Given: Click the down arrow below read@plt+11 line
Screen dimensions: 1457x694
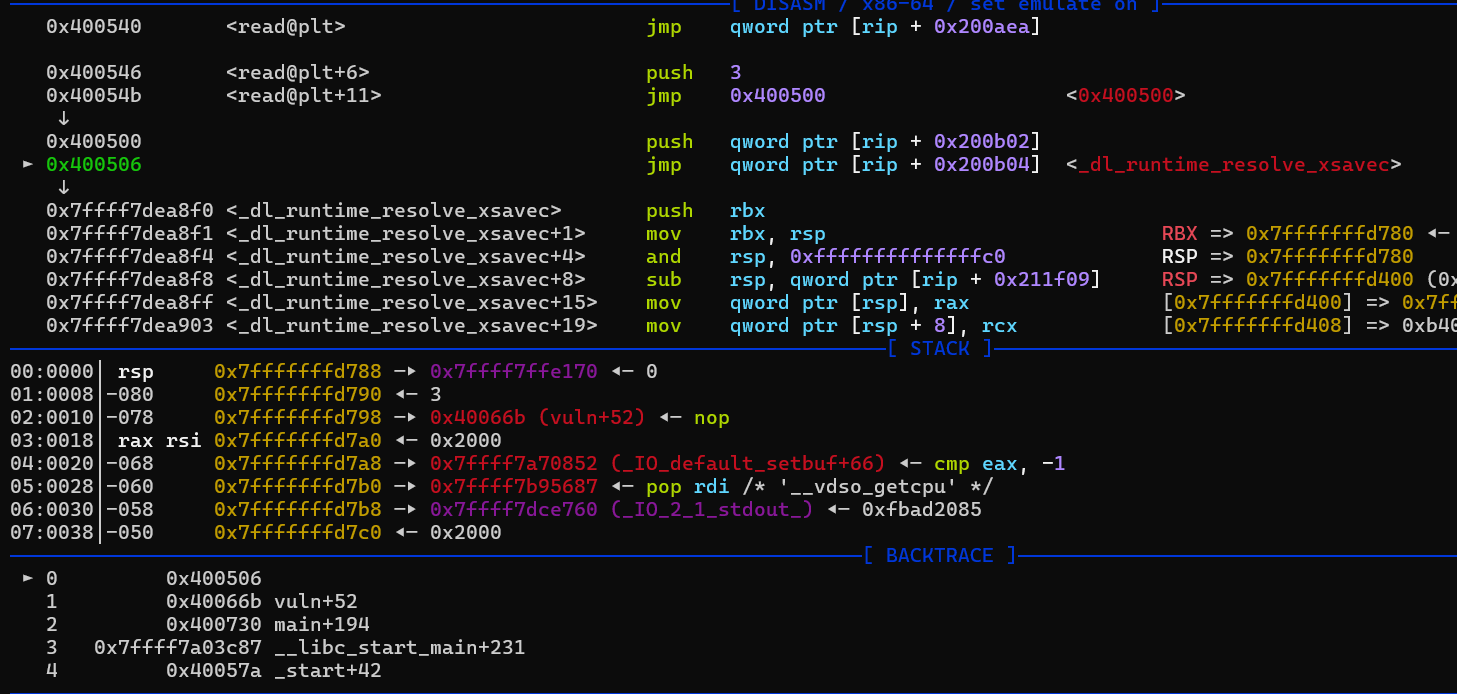Looking at the screenshot, I should coord(64,118).
